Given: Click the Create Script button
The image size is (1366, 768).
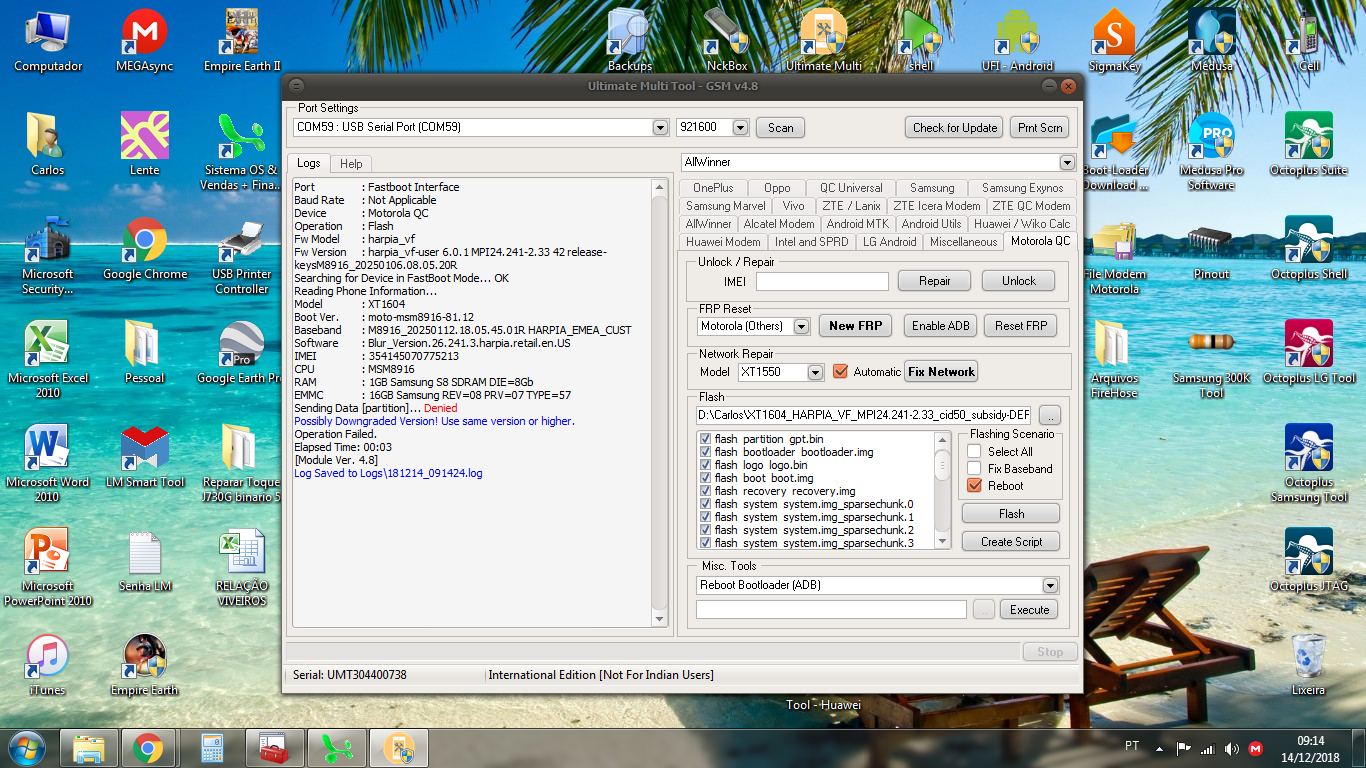Looking at the screenshot, I should coord(1011,542).
